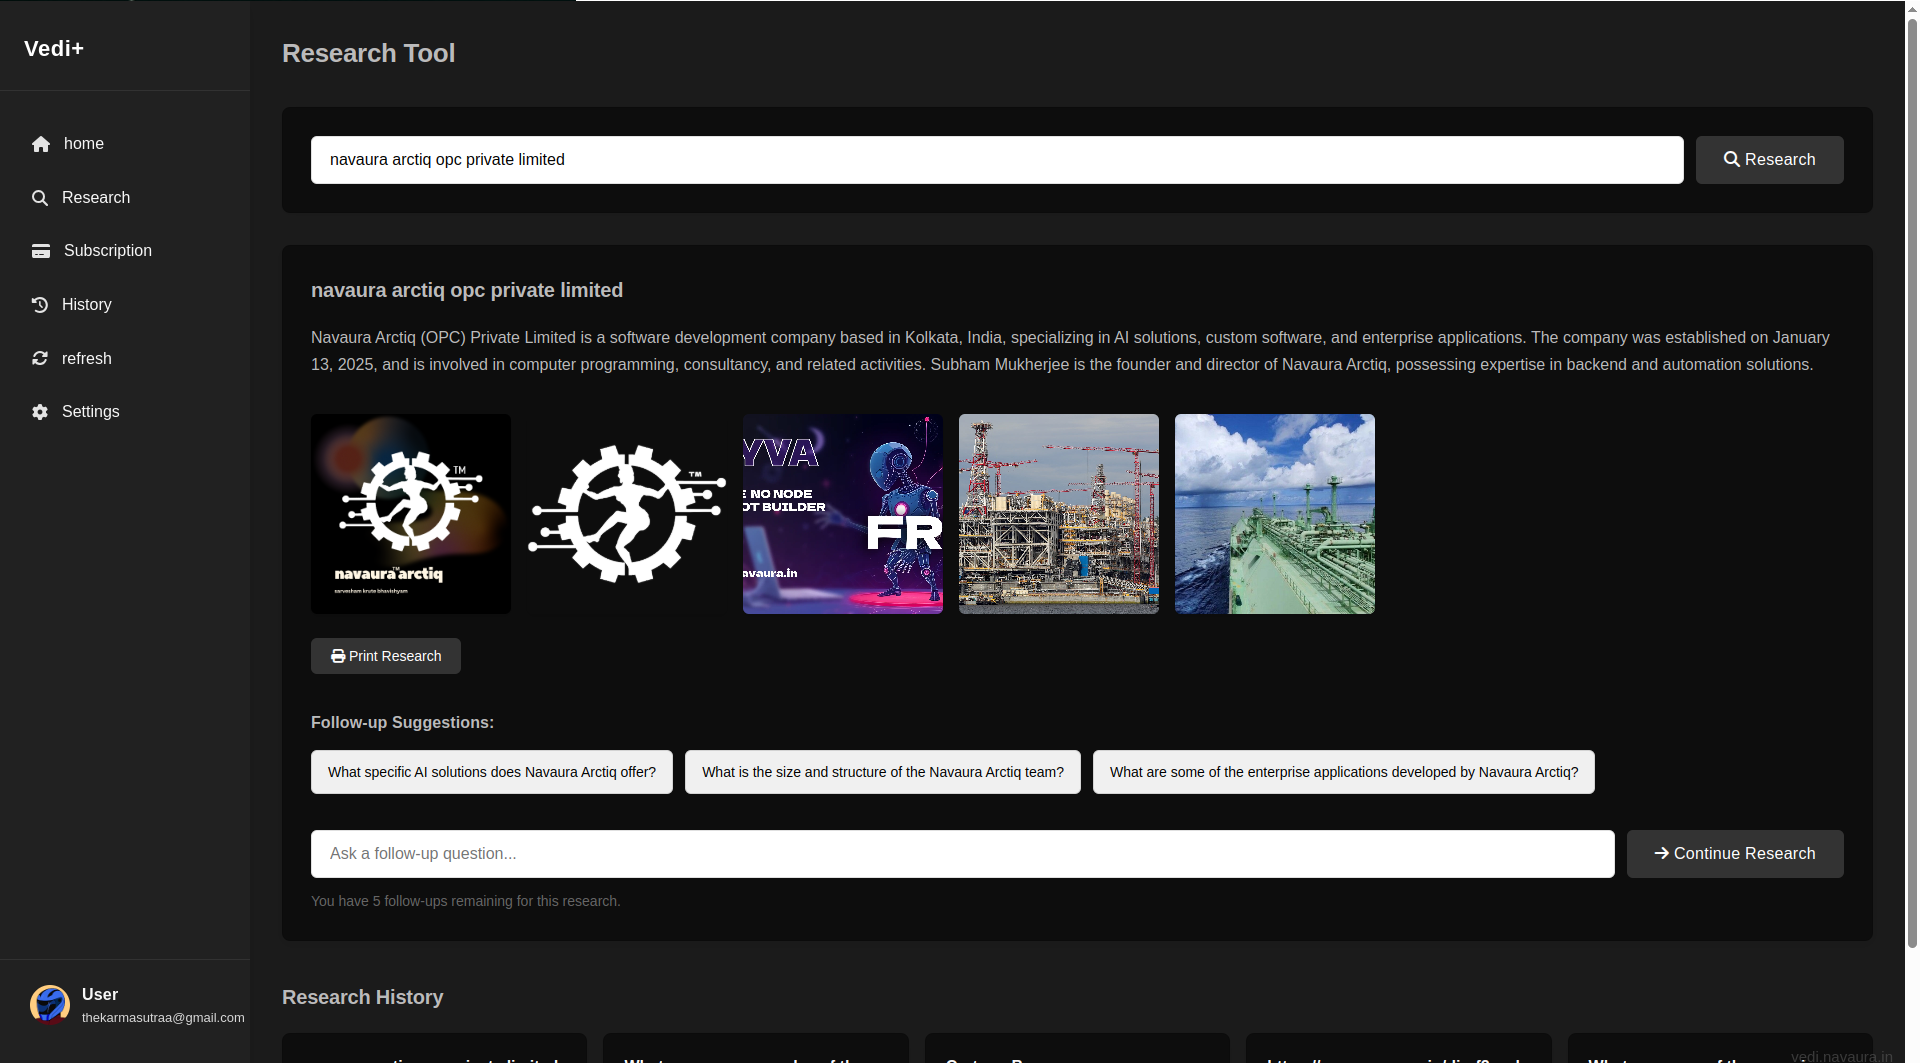Click the Research search button
This screenshot has width=1920, height=1063.
pos(1769,160)
